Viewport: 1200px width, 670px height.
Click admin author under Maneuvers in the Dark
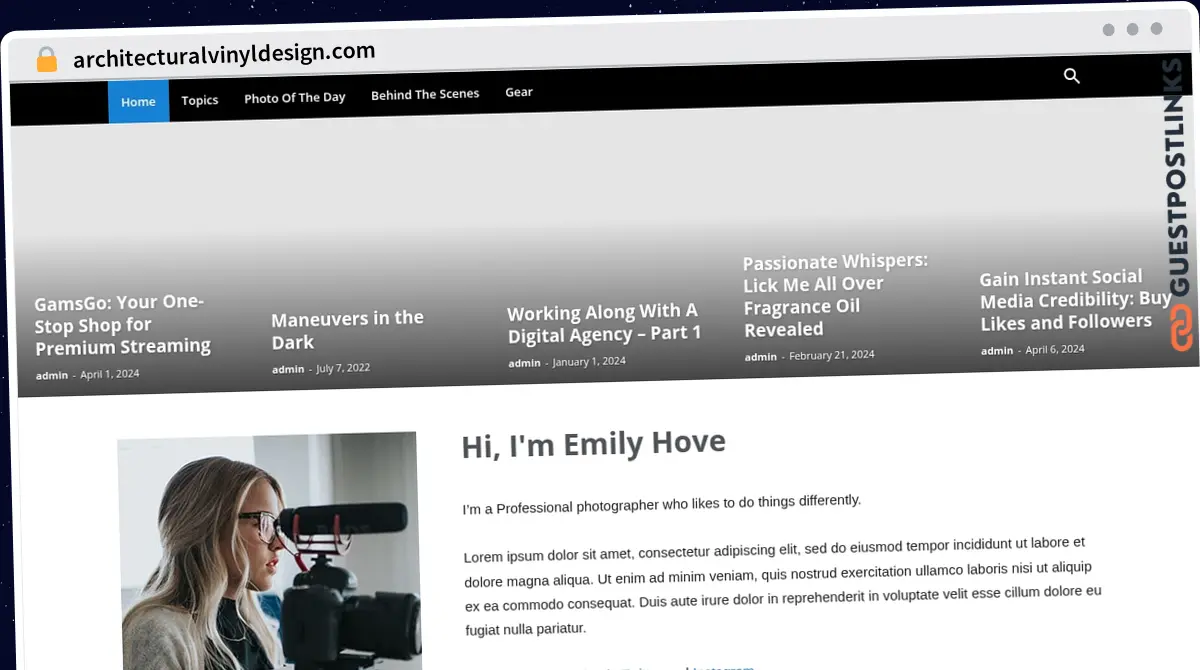point(288,369)
